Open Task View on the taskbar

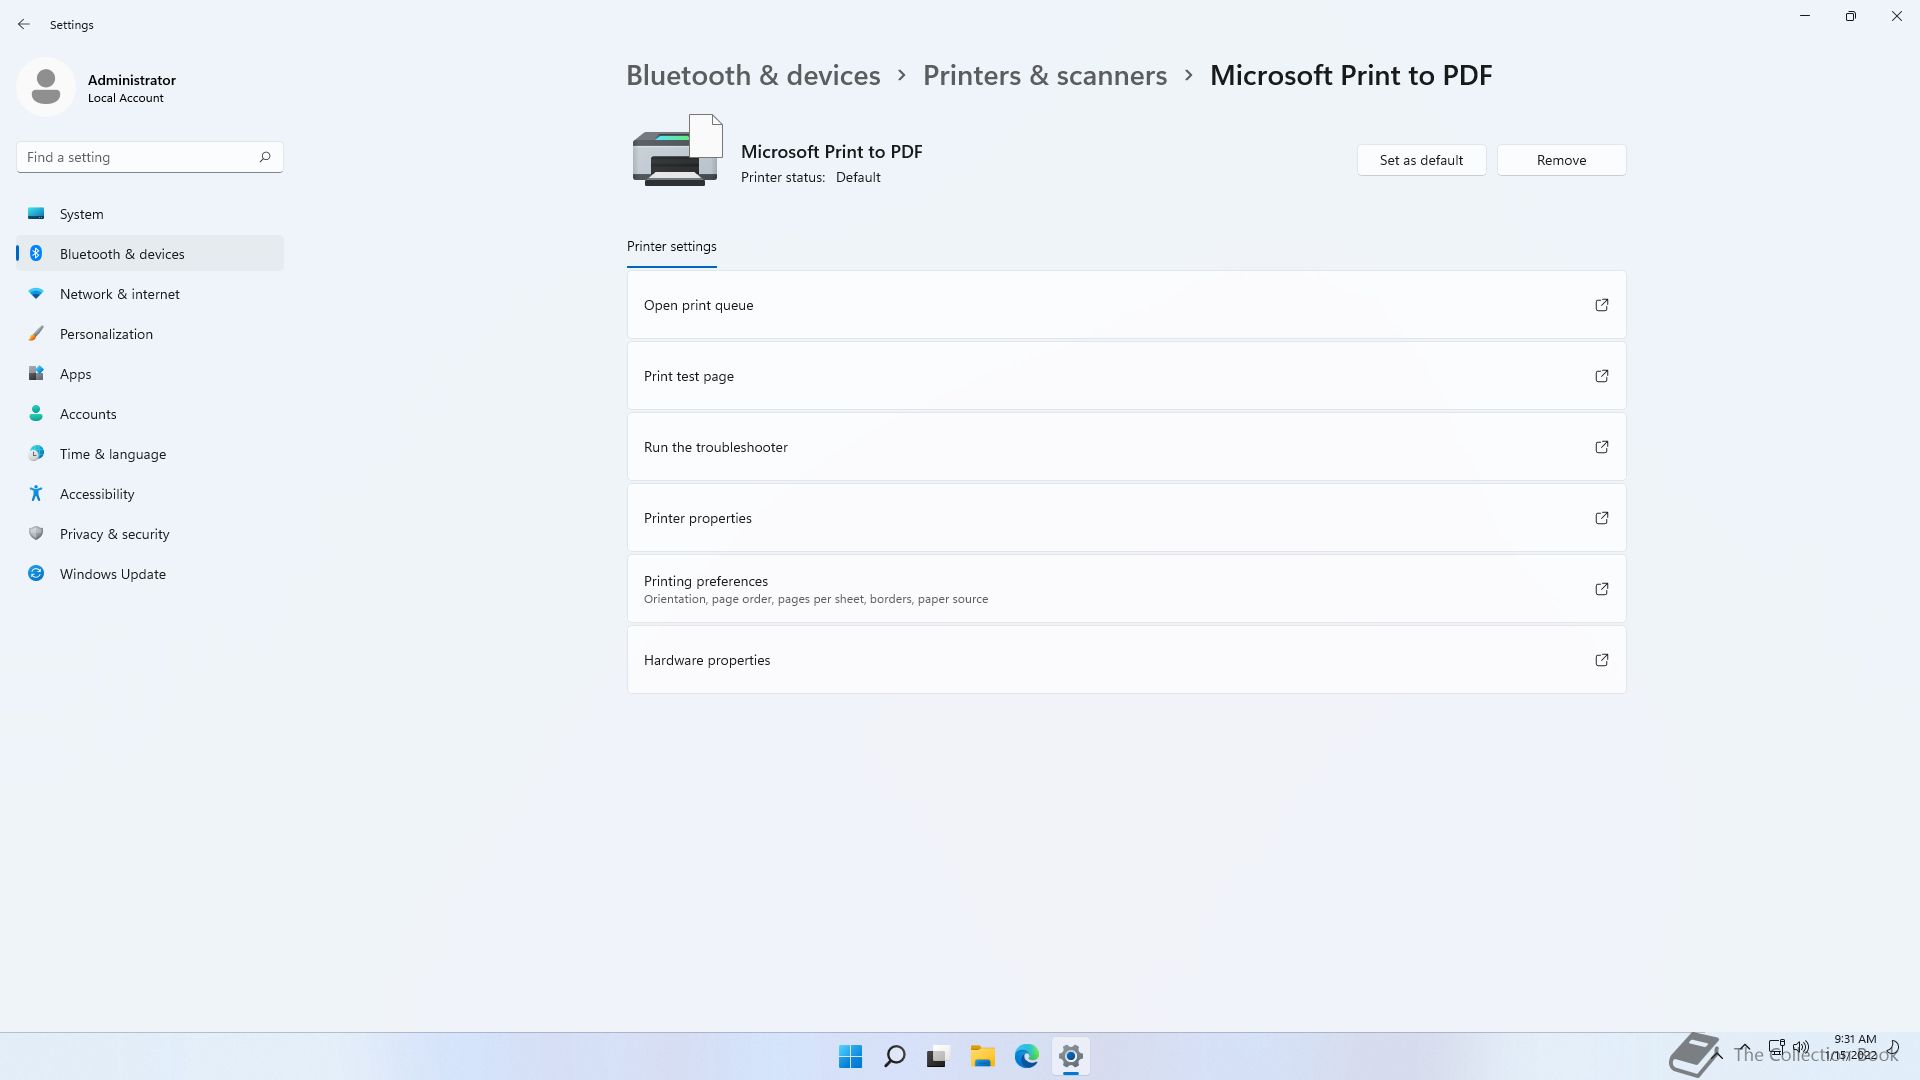point(938,1056)
